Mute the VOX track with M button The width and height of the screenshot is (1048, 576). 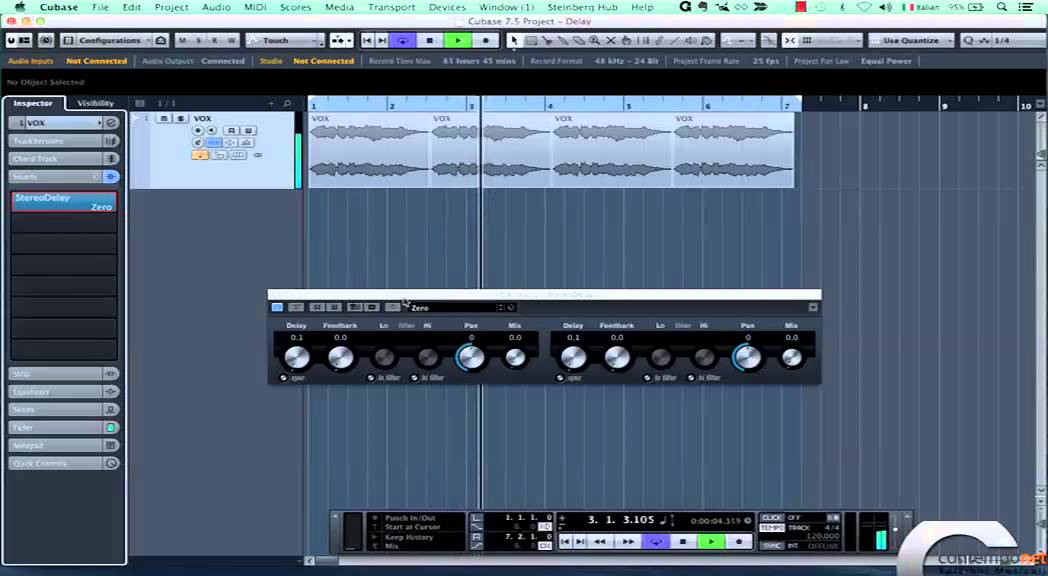(x=164, y=118)
